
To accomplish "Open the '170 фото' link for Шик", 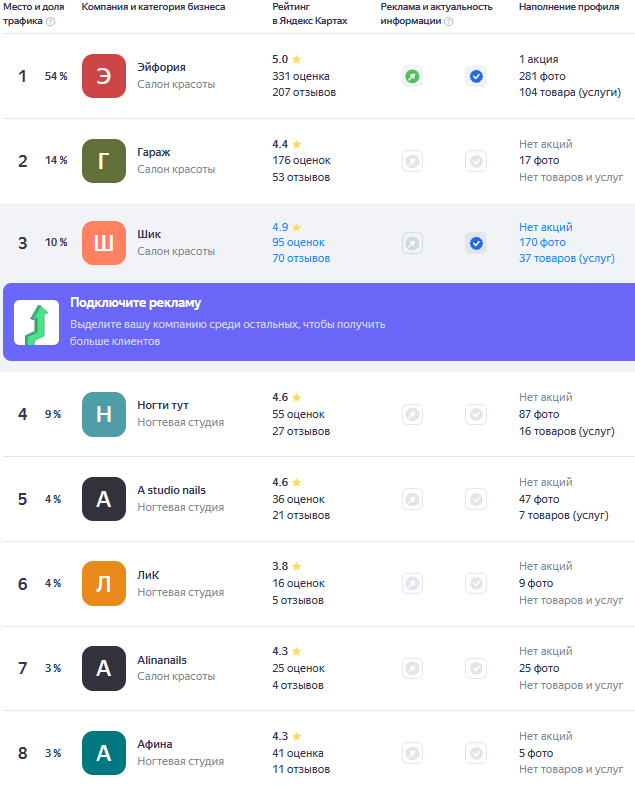I will click(542, 242).
